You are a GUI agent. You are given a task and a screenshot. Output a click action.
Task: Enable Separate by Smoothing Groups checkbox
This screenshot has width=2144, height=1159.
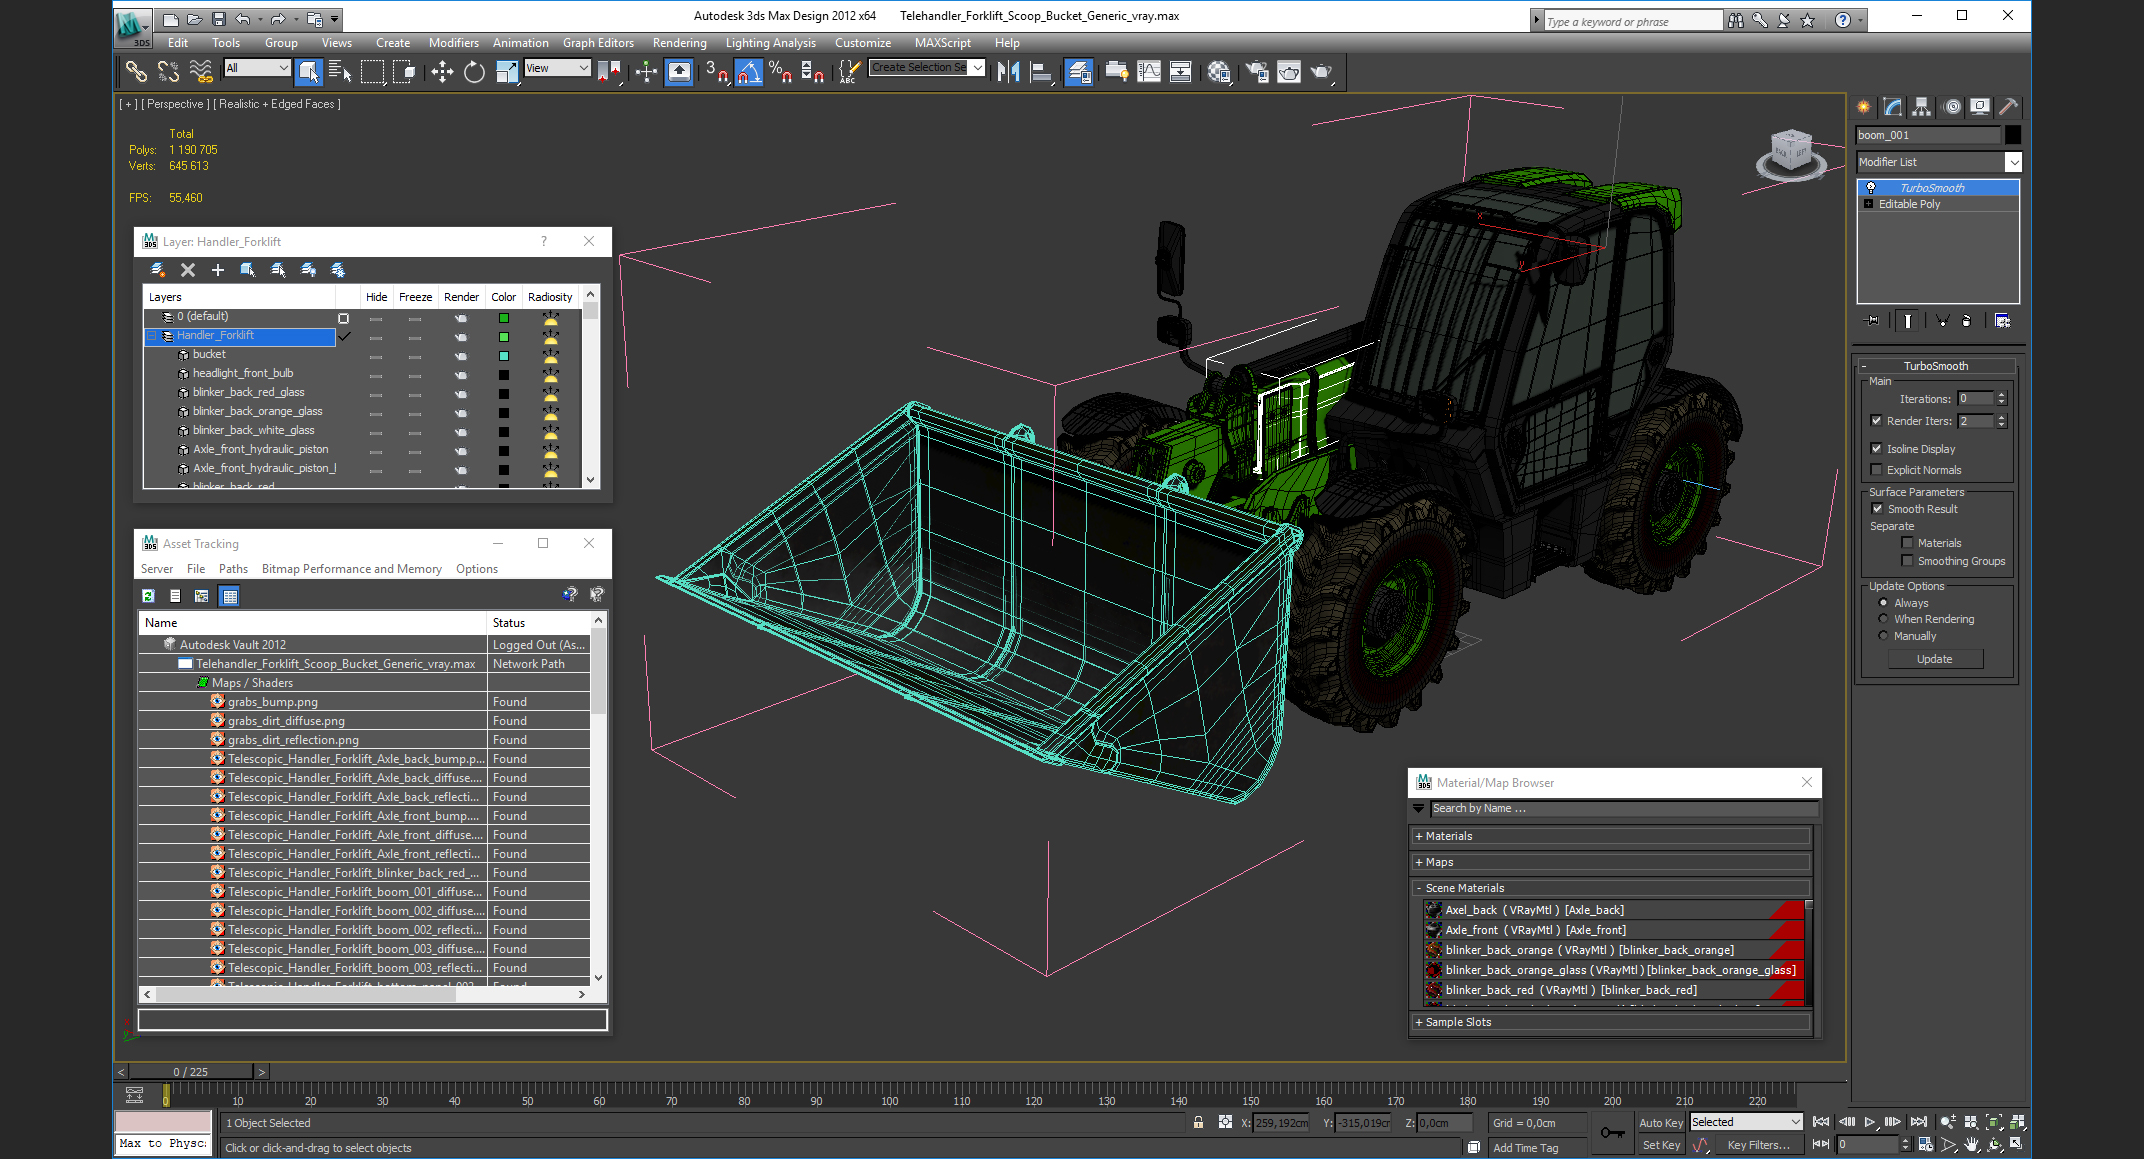click(1907, 561)
